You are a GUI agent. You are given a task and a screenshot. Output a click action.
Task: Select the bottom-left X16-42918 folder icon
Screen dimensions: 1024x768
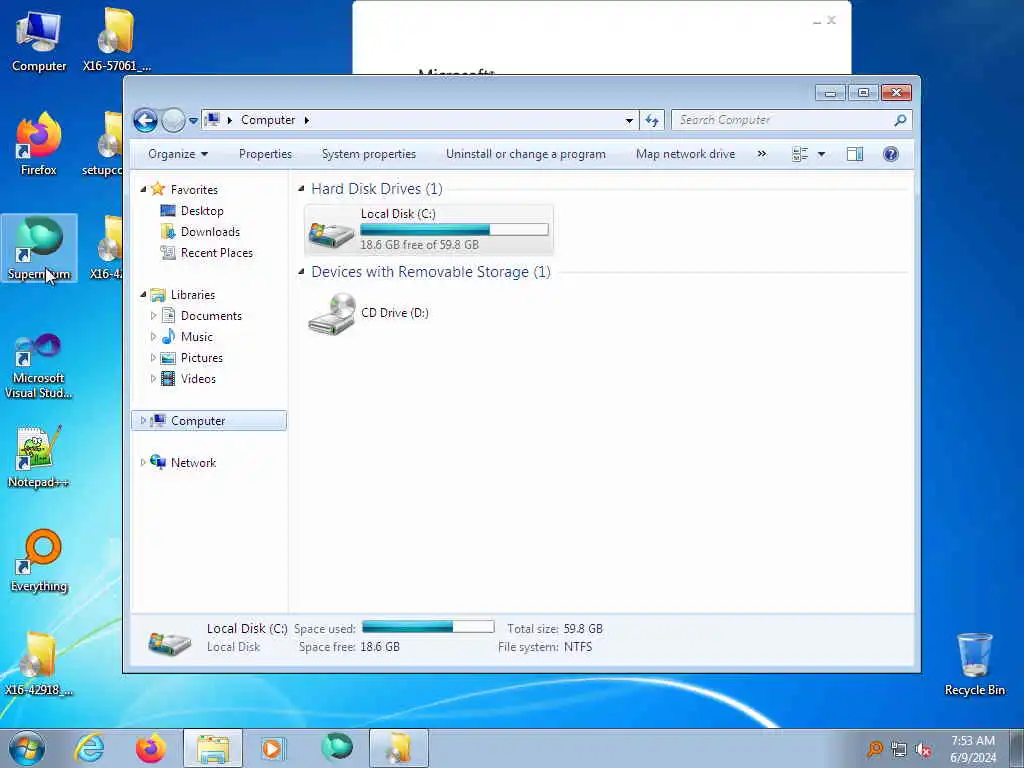[39, 664]
